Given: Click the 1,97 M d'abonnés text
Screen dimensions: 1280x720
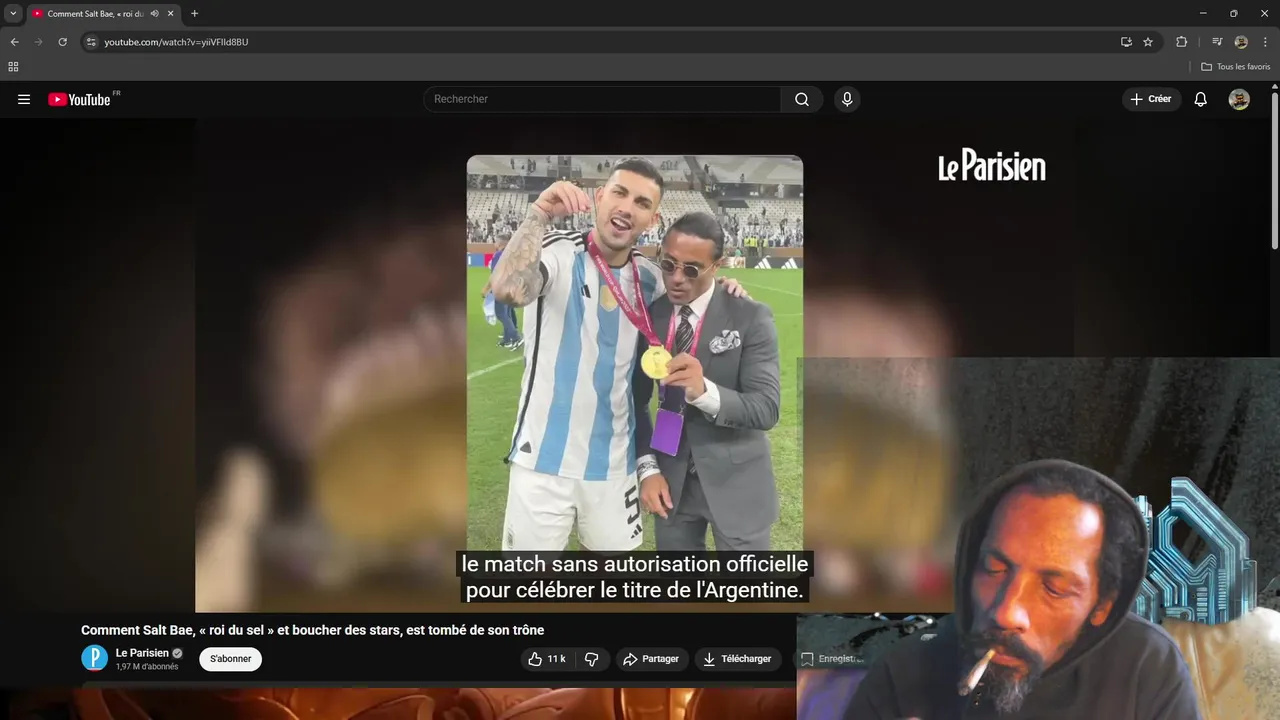Looking at the screenshot, I should tap(147, 667).
